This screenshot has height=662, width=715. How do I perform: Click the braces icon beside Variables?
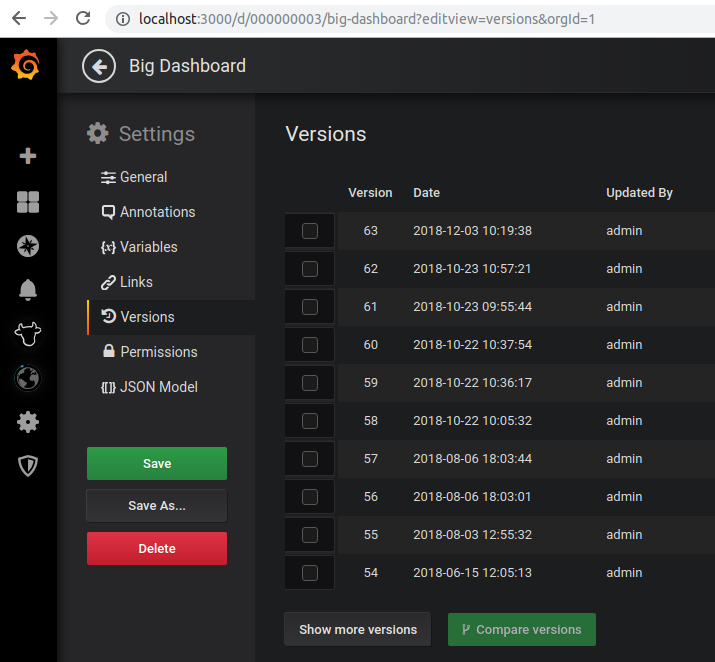(108, 248)
